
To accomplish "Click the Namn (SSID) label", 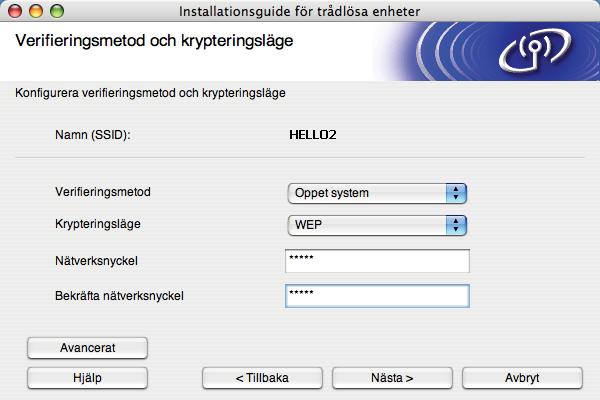I will pyautogui.click(x=93, y=135).
